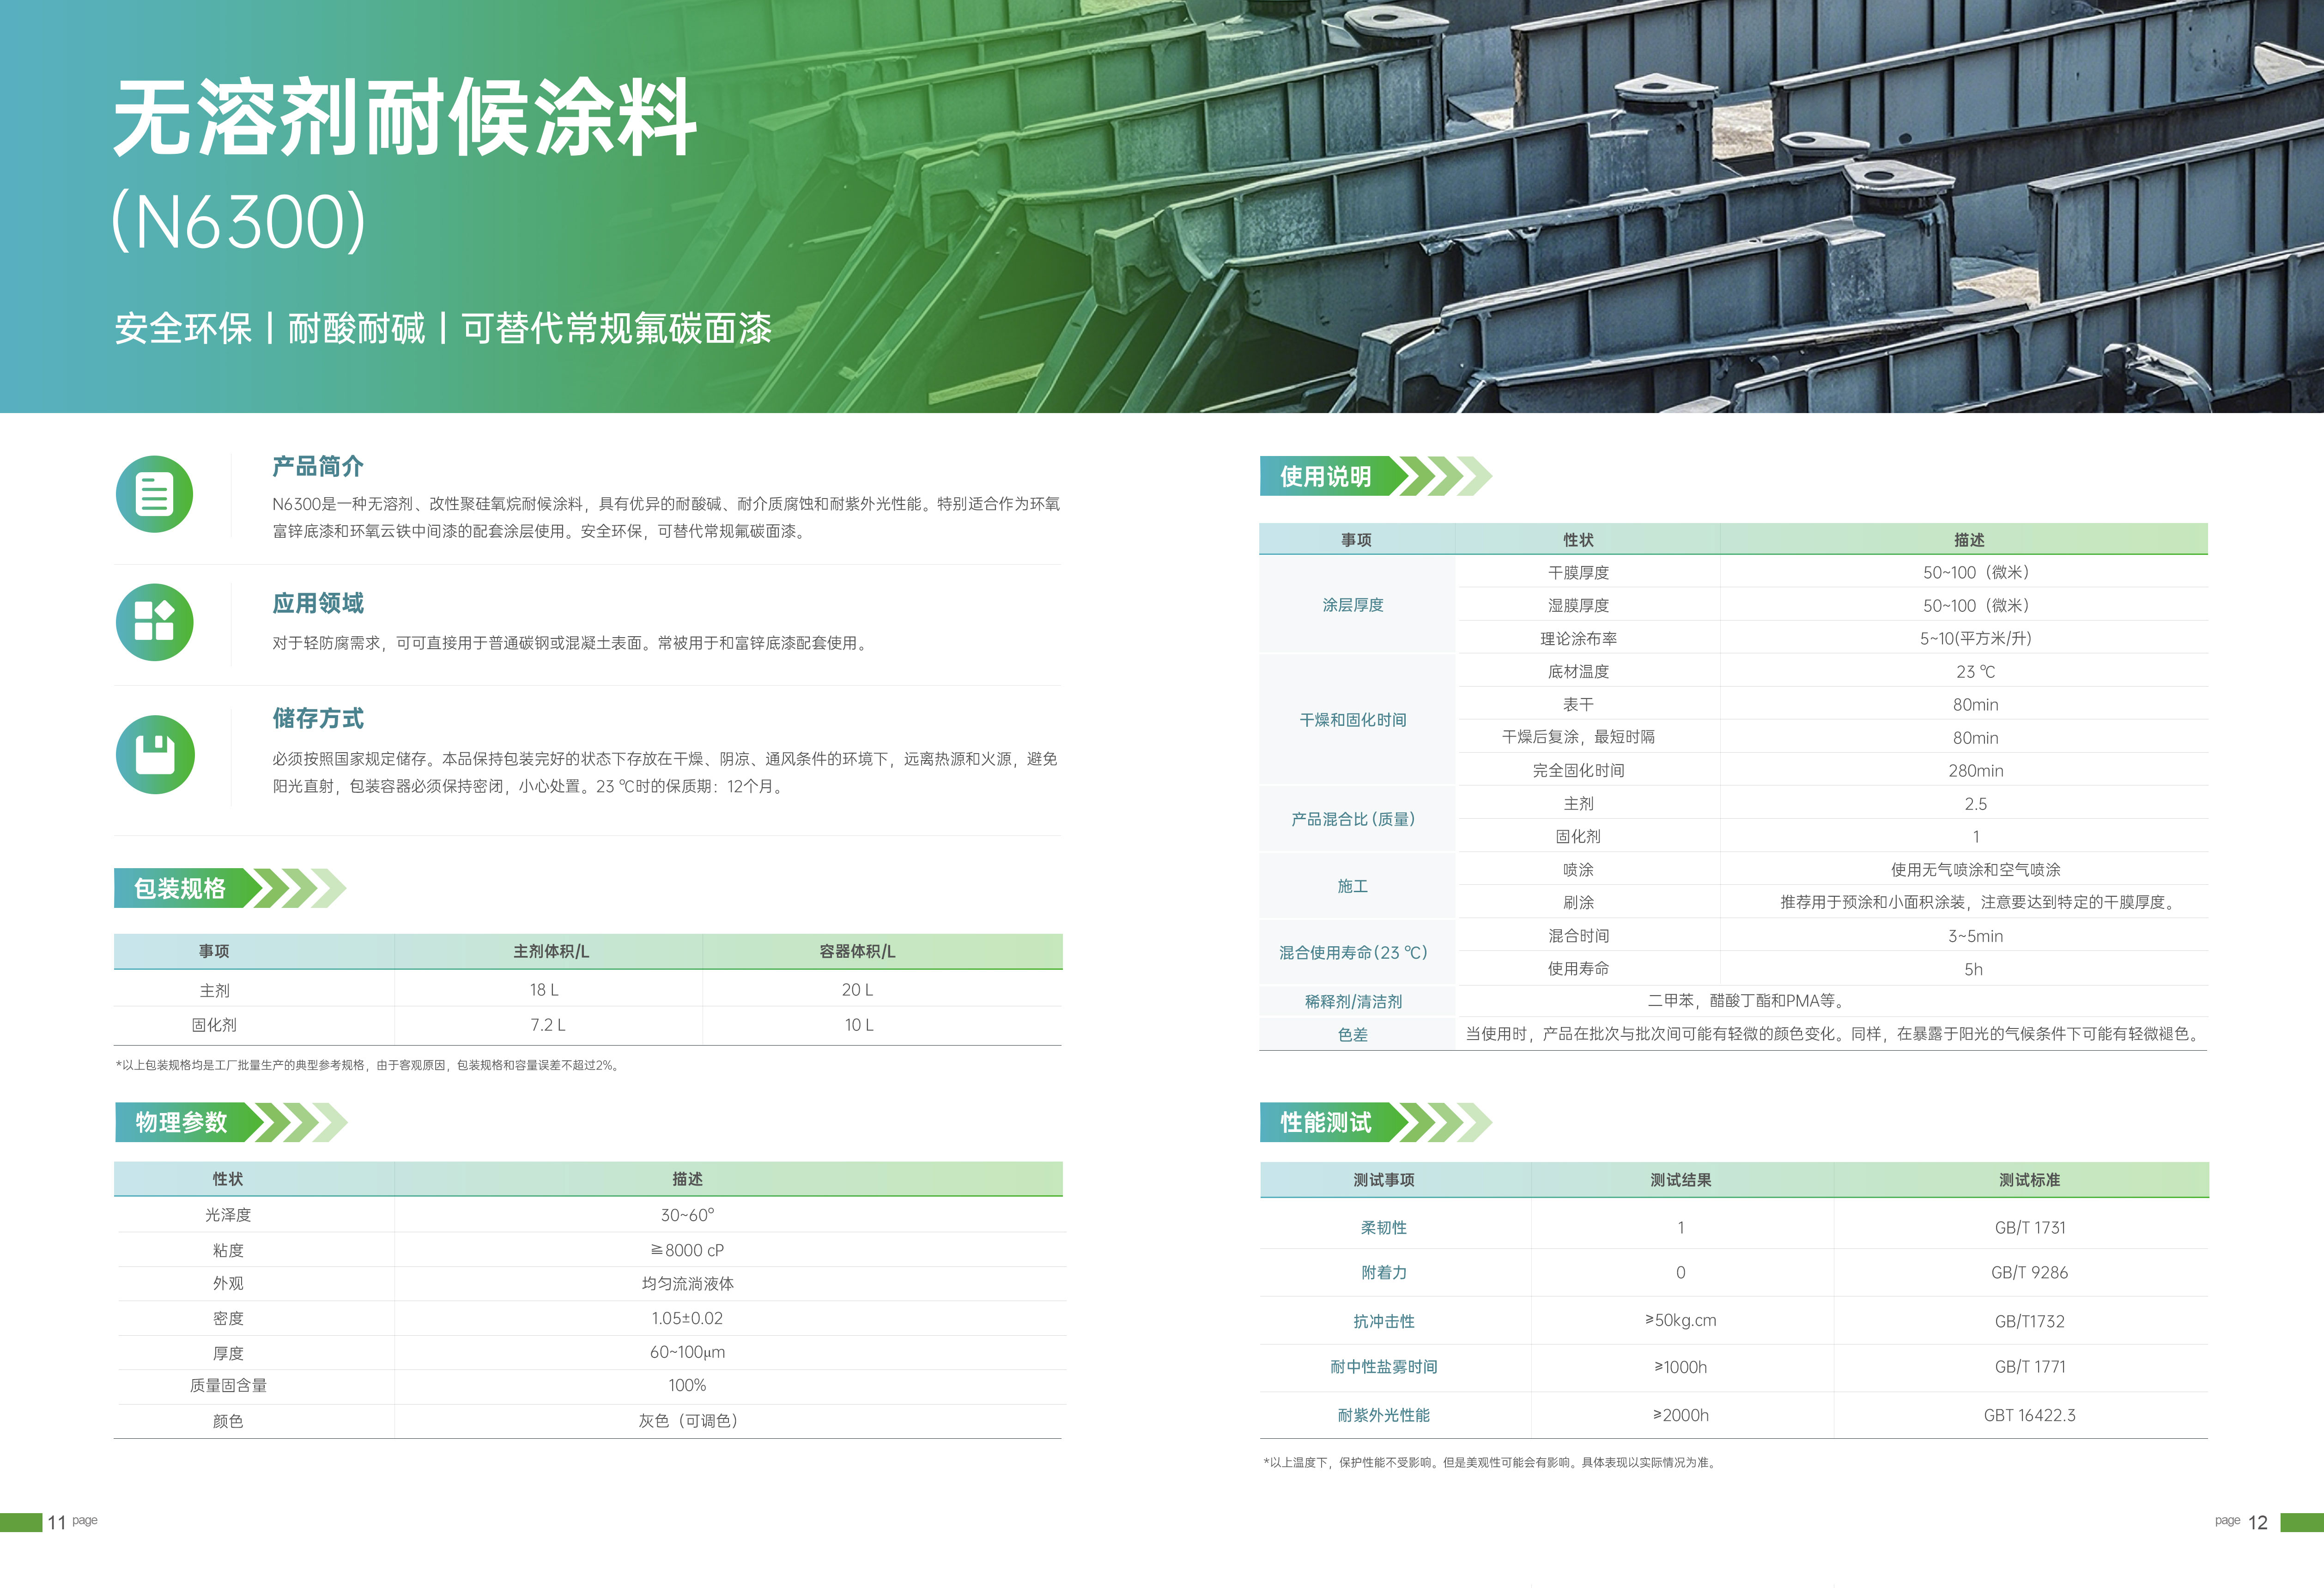
Task: Click the 物理参数 section header label
Action: [x=181, y=1122]
